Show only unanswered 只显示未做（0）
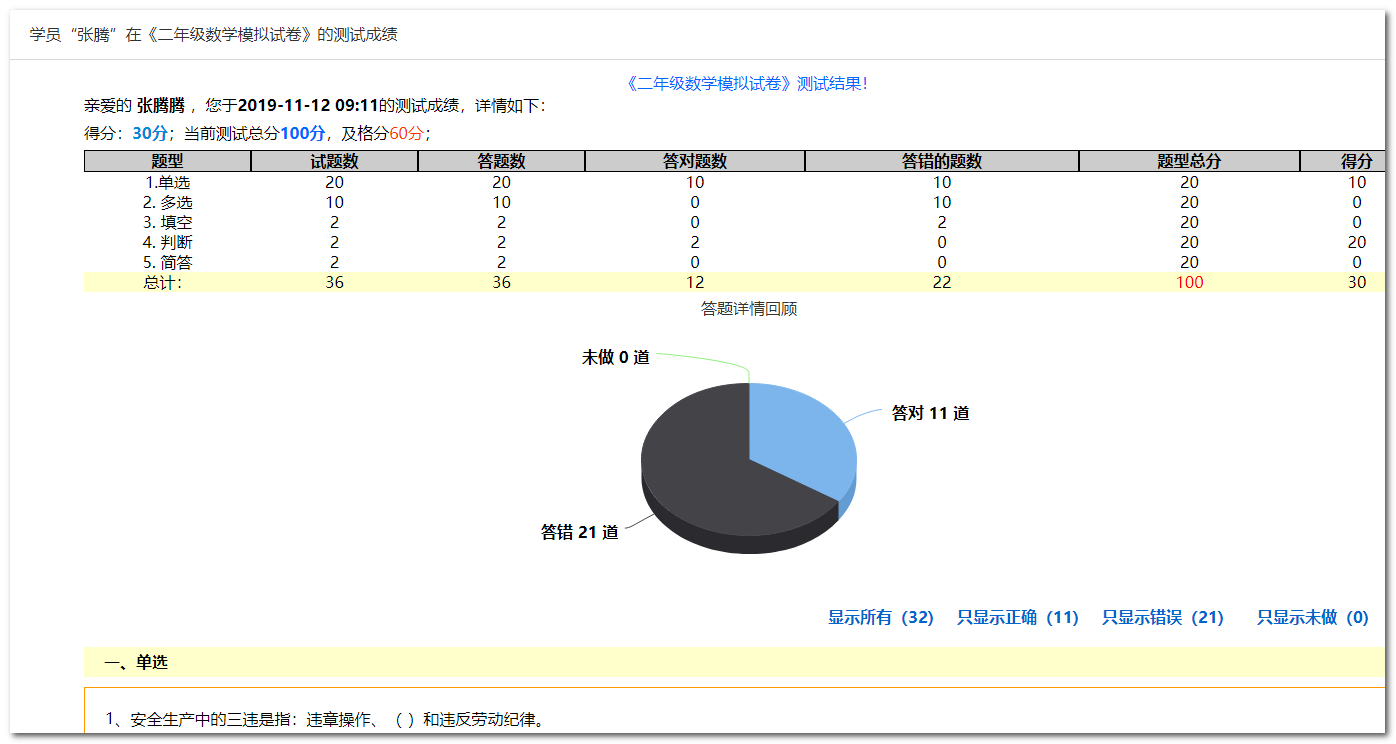Screen dimensions: 1396x744 click(1313, 618)
